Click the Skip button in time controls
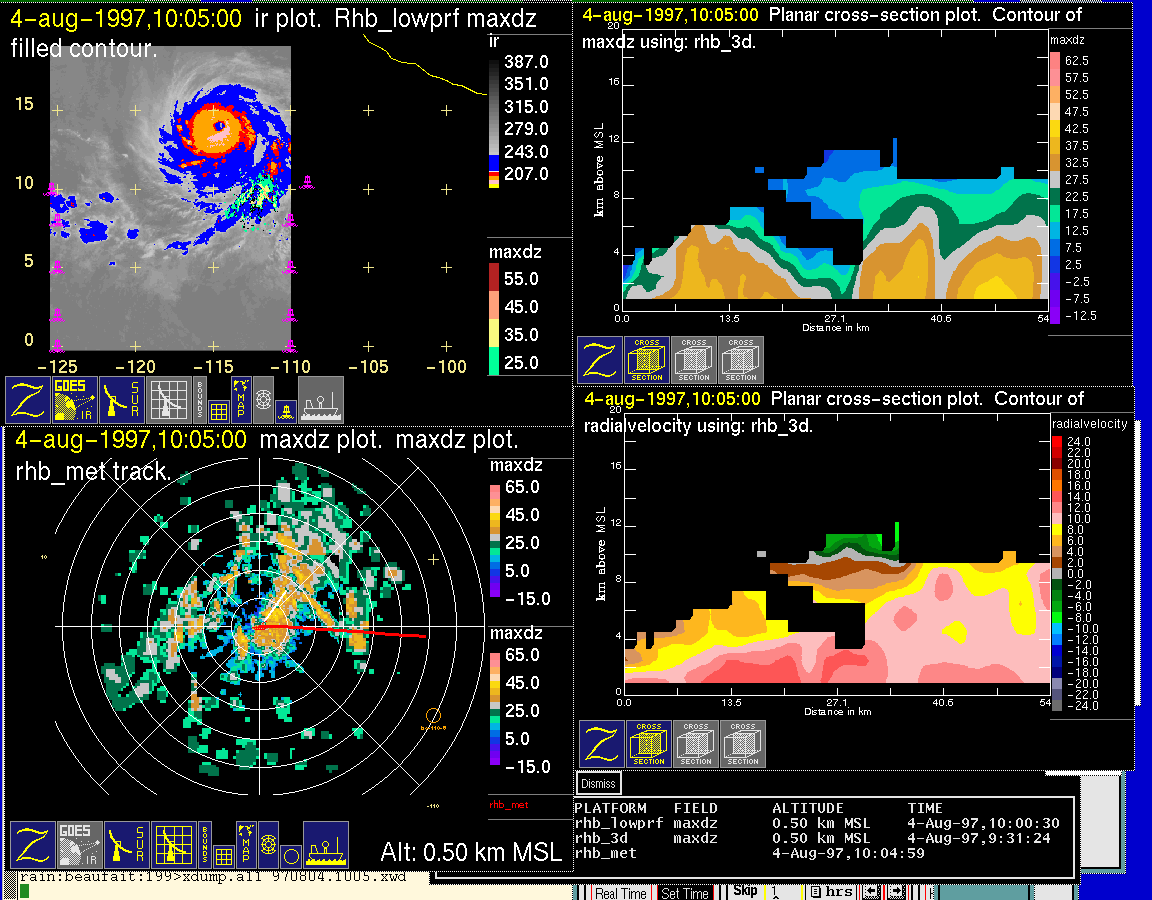Image resolution: width=1152 pixels, height=900 pixels. pyautogui.click(x=745, y=891)
